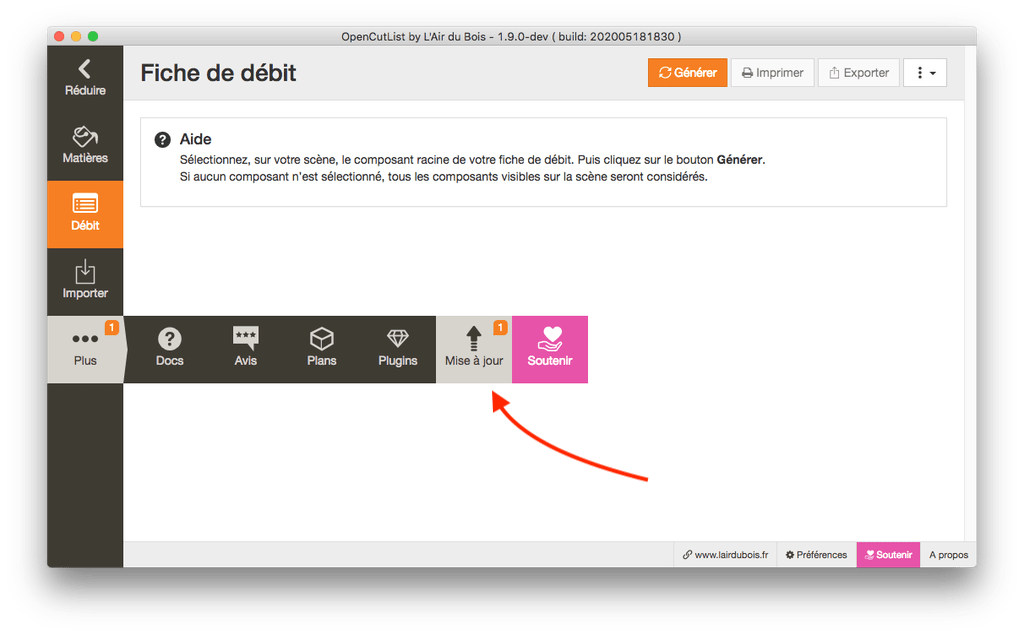The height and width of the screenshot is (635, 1024).
Task: Open www.lairdubois.fr link
Action: coord(725,555)
